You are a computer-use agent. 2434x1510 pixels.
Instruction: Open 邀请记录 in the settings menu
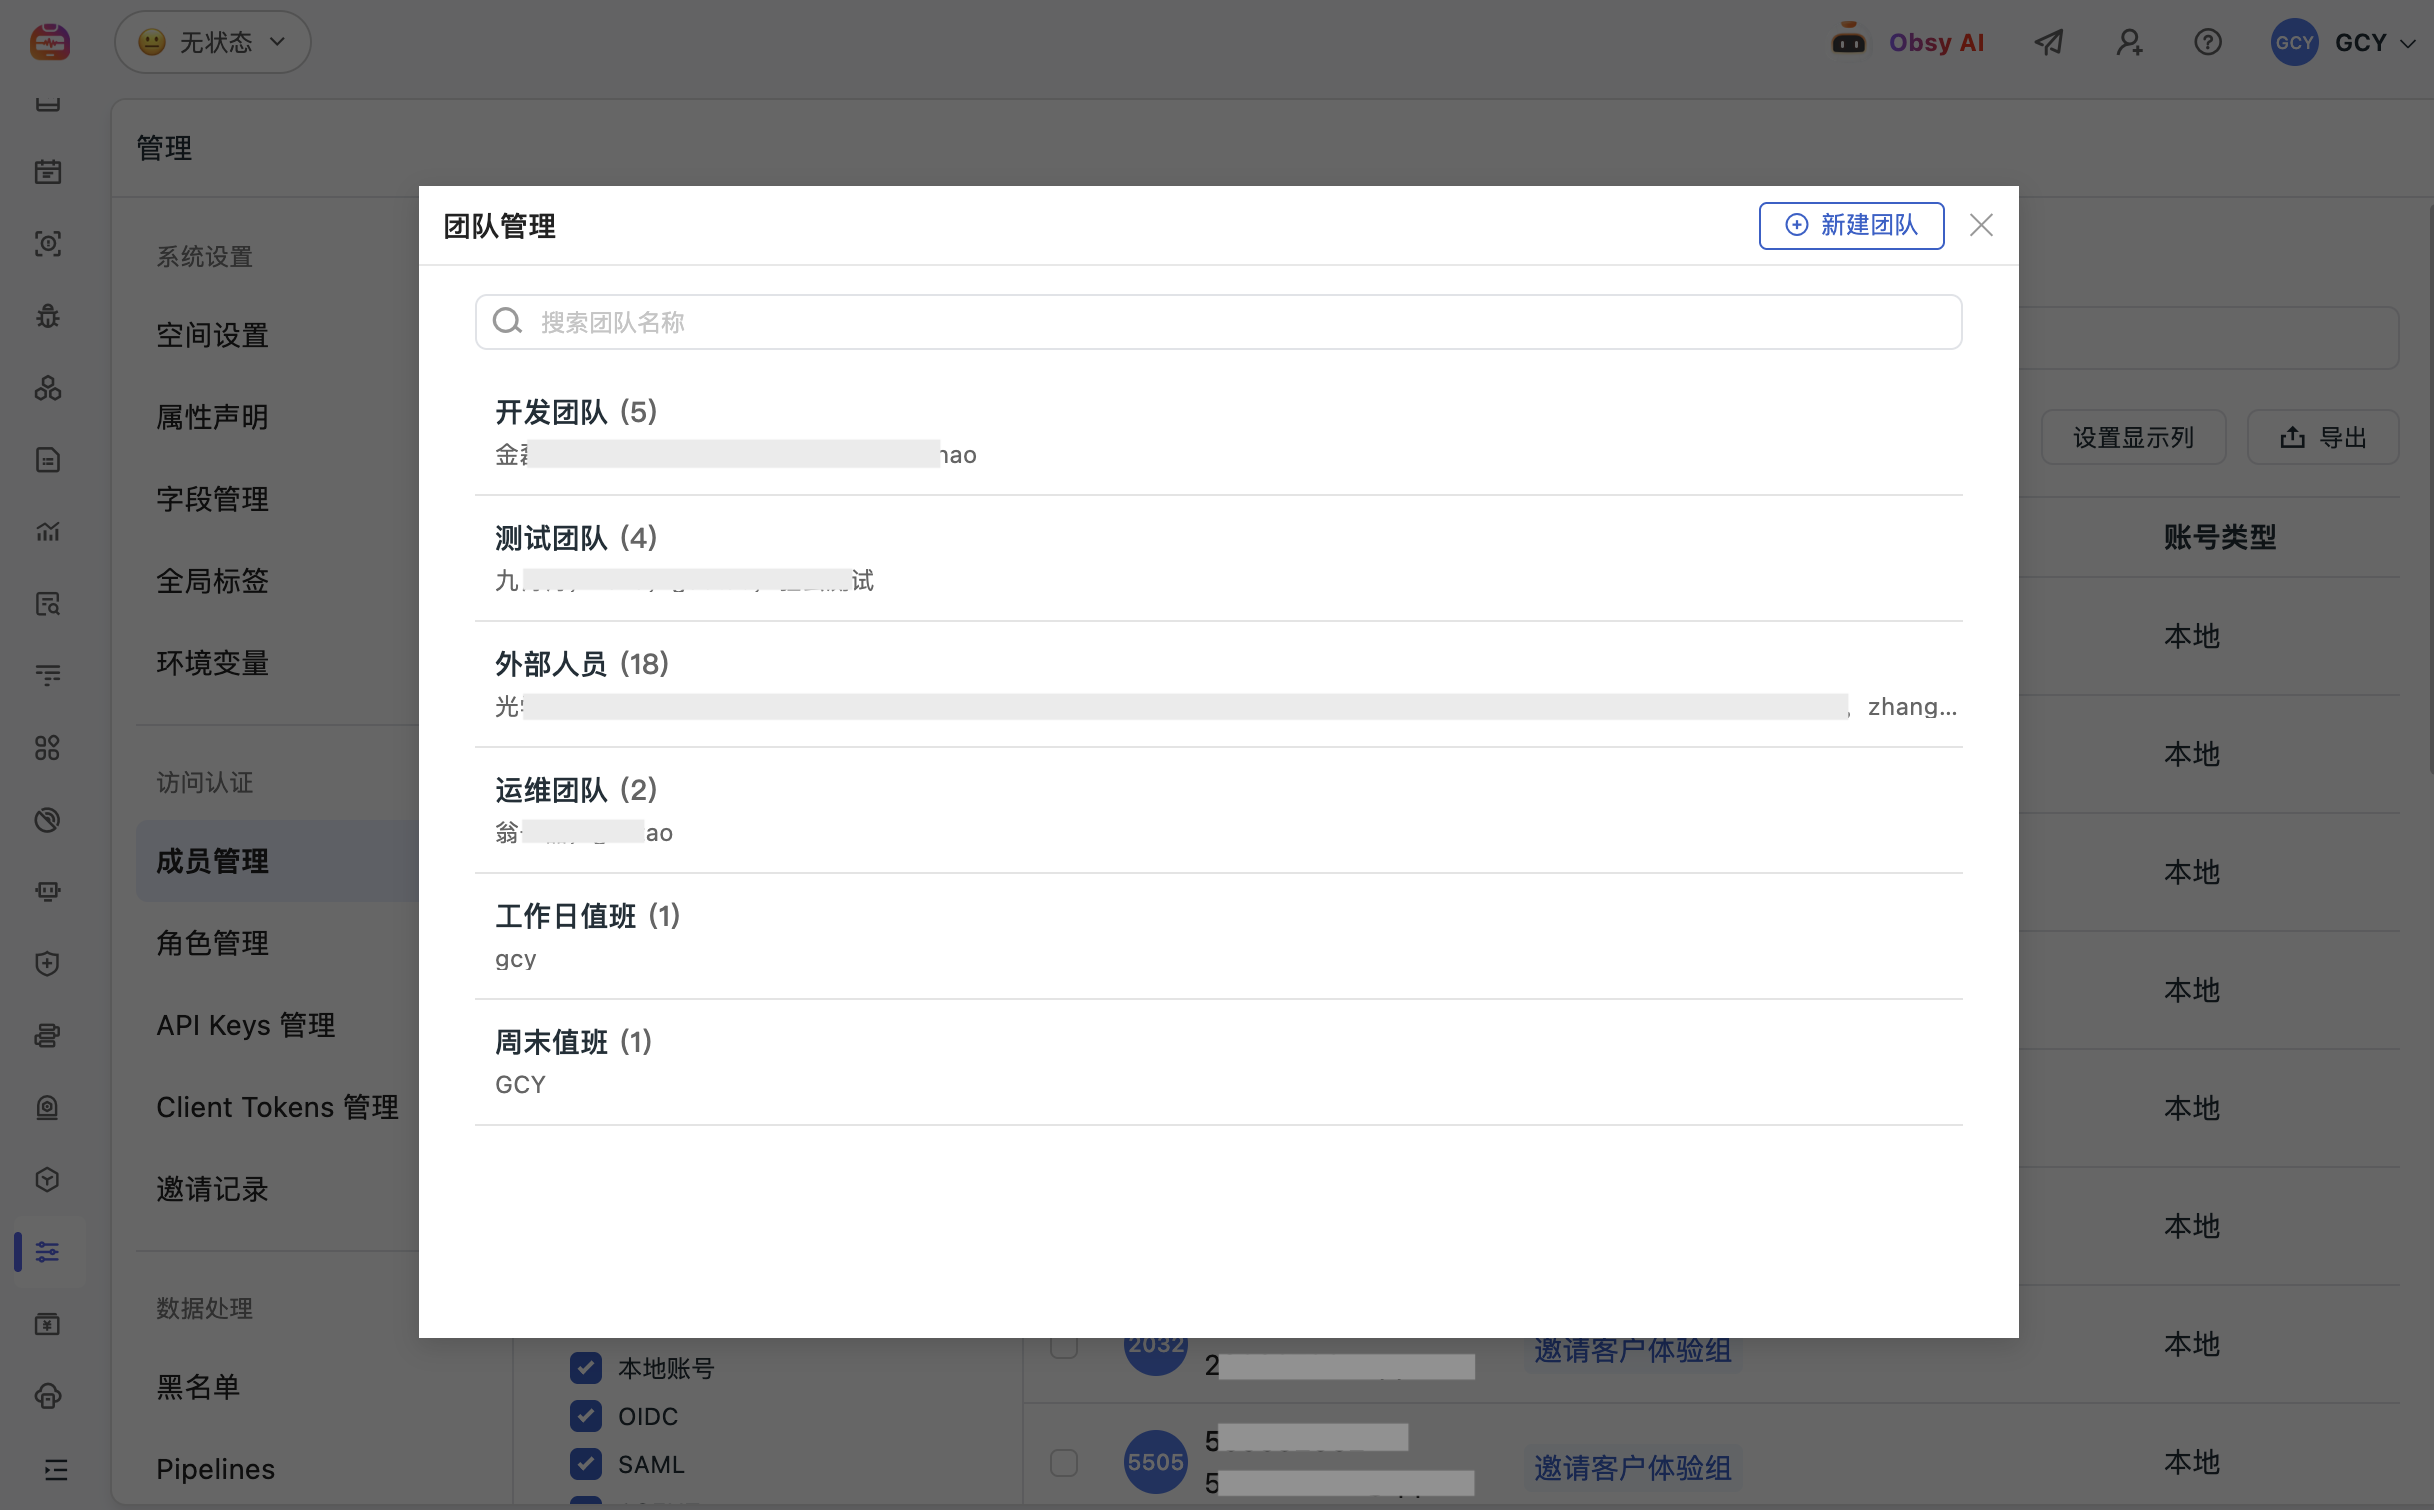(212, 1189)
